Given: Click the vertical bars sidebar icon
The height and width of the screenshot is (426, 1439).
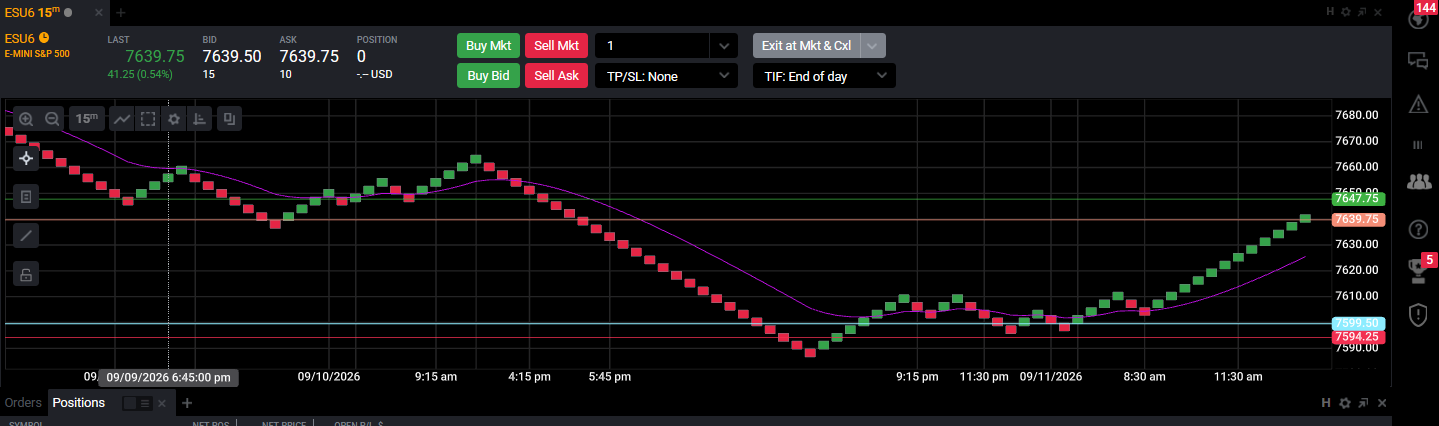Looking at the screenshot, I should [x=1417, y=145].
